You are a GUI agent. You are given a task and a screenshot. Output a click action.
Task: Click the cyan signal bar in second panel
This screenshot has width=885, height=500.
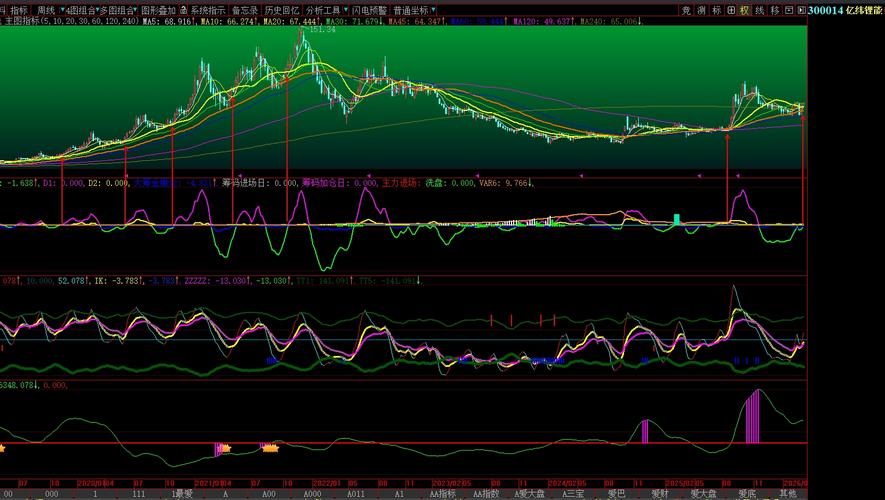click(x=677, y=219)
